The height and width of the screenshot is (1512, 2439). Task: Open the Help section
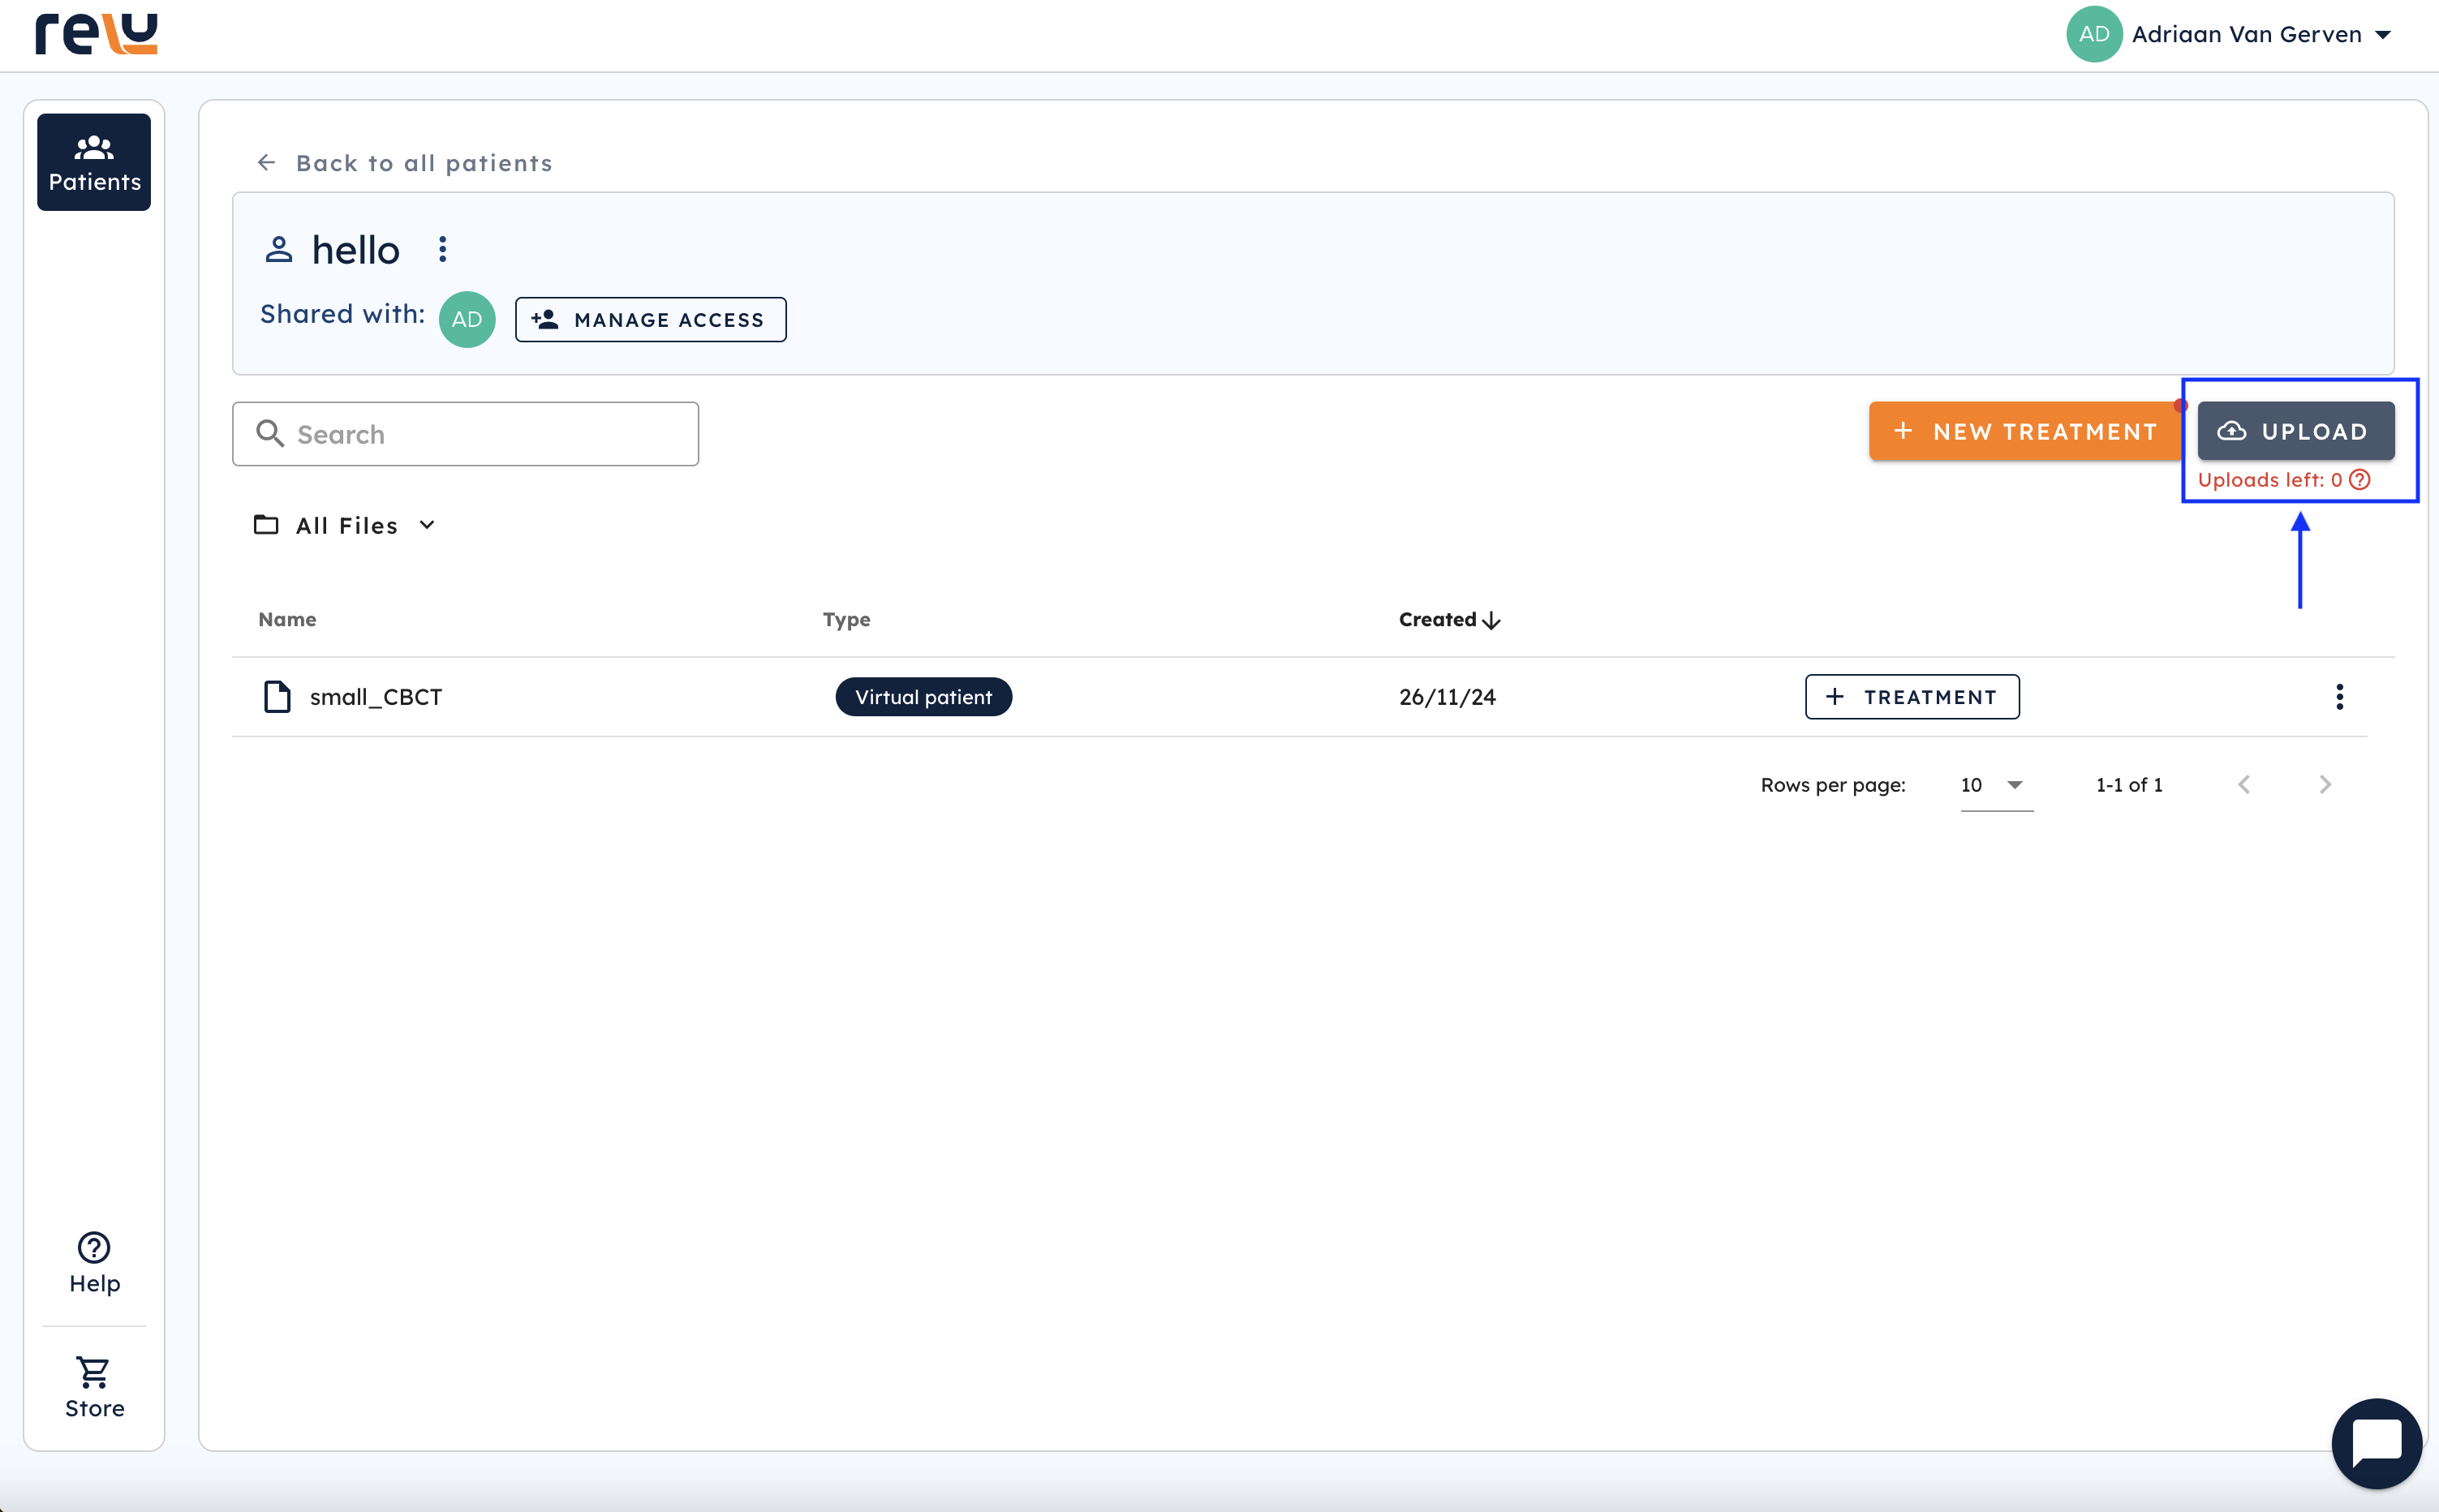94,1262
